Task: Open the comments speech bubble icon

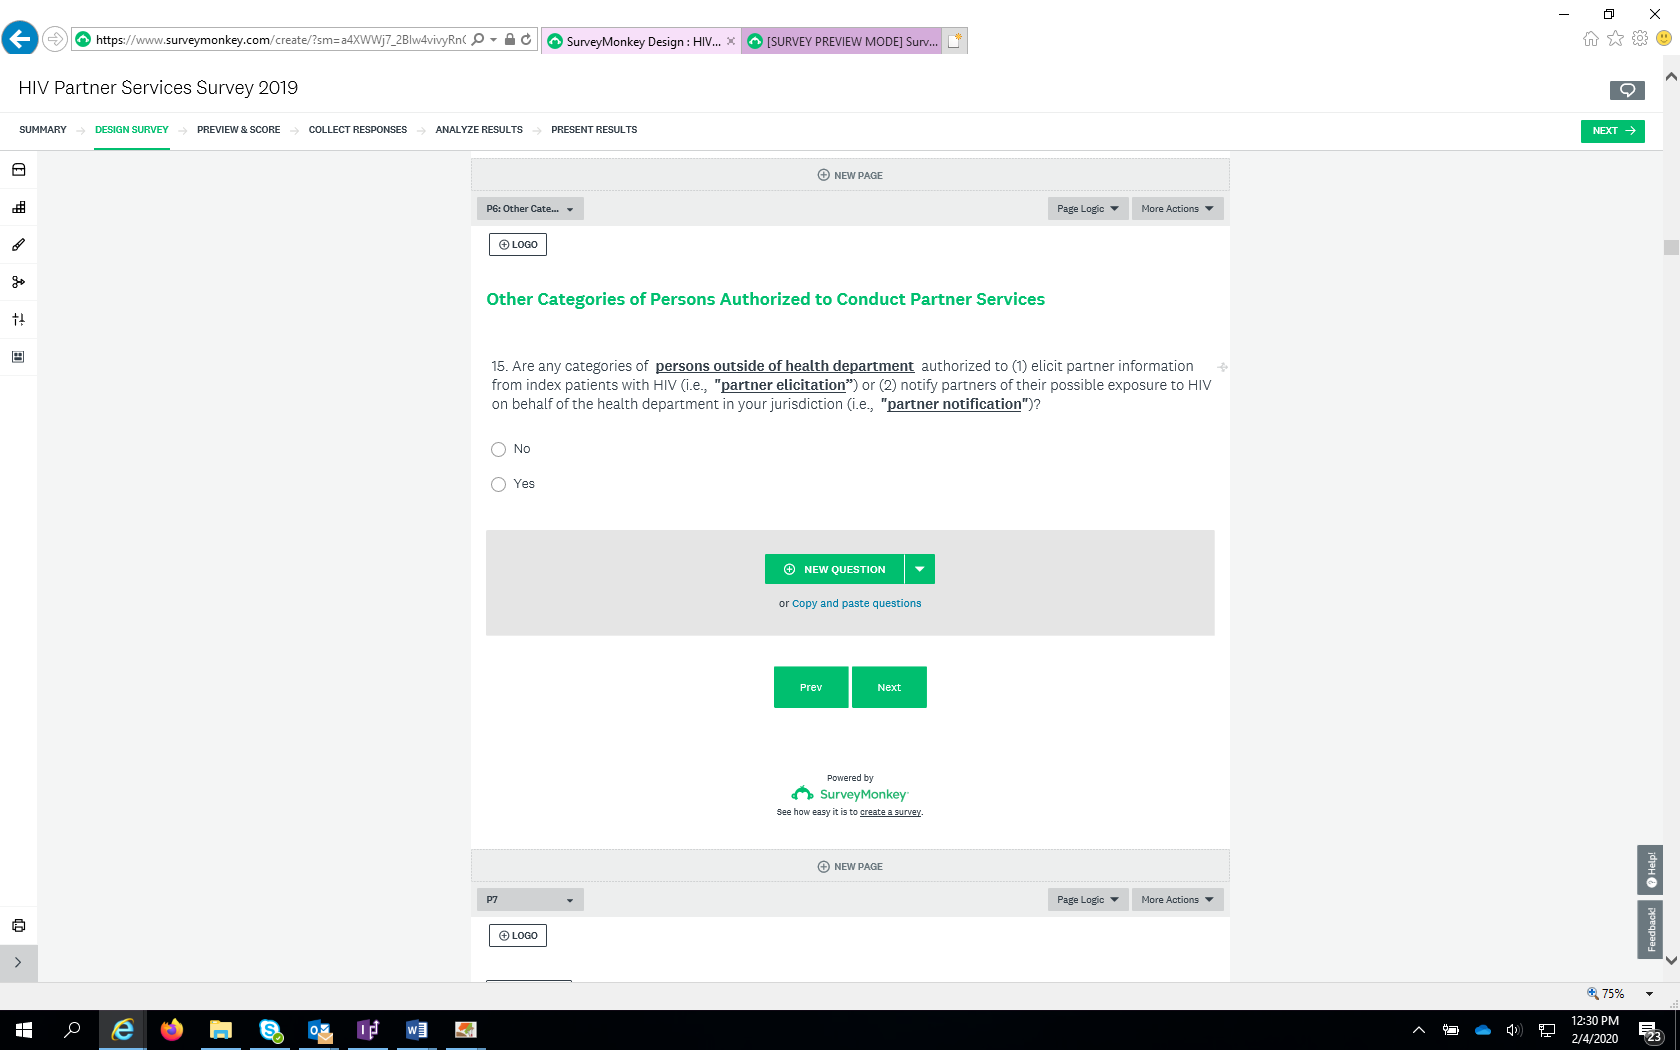Action: click(x=1627, y=90)
